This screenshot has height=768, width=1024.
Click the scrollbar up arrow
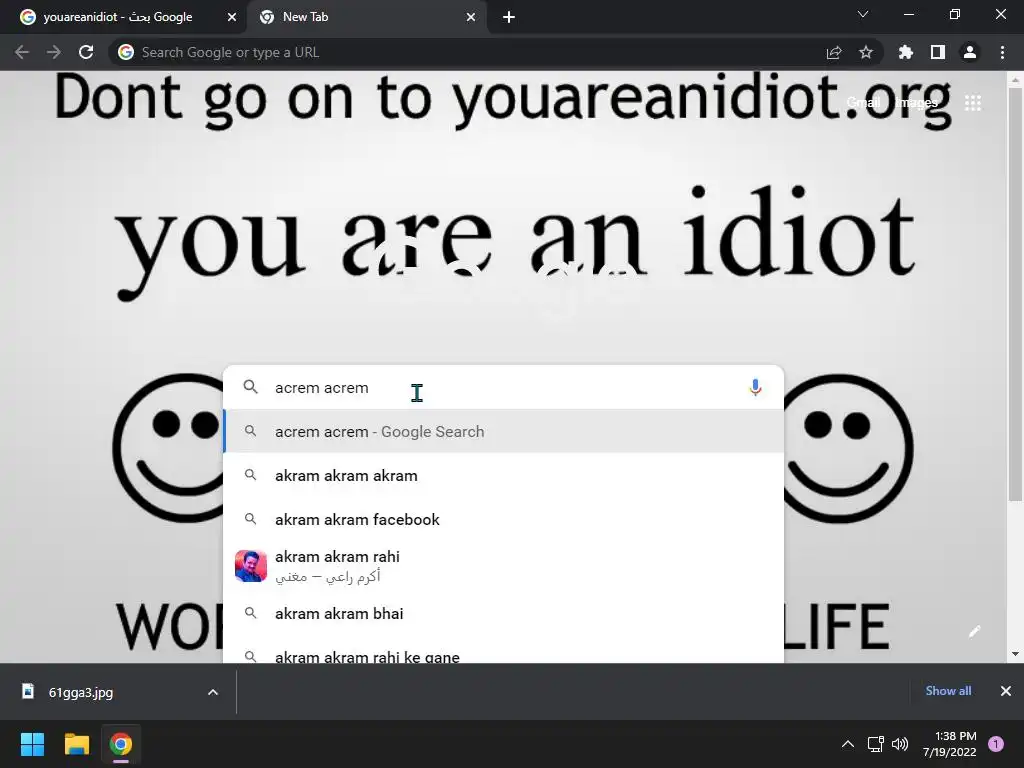pyautogui.click(x=1015, y=80)
